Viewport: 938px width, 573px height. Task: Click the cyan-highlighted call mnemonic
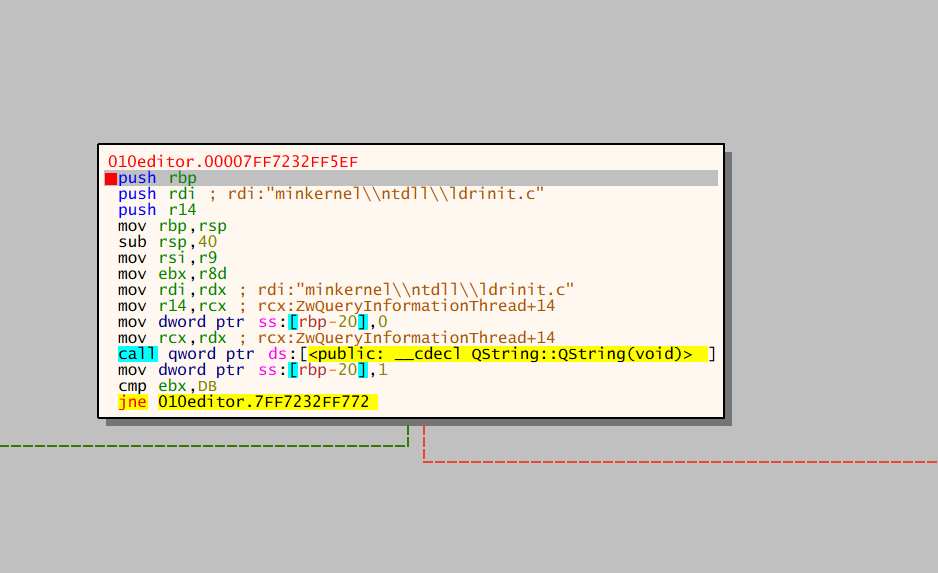pyautogui.click(x=137, y=354)
